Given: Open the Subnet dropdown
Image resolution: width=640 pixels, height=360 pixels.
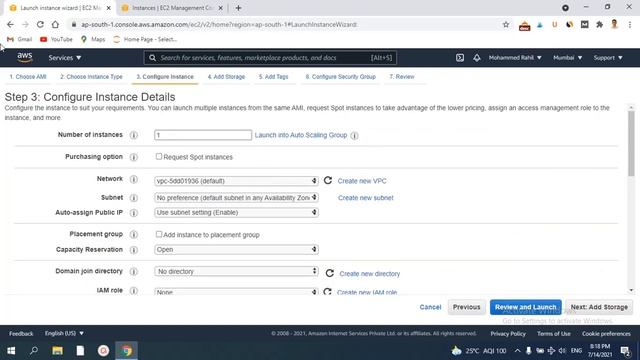Looking at the screenshot, I should point(236,198).
